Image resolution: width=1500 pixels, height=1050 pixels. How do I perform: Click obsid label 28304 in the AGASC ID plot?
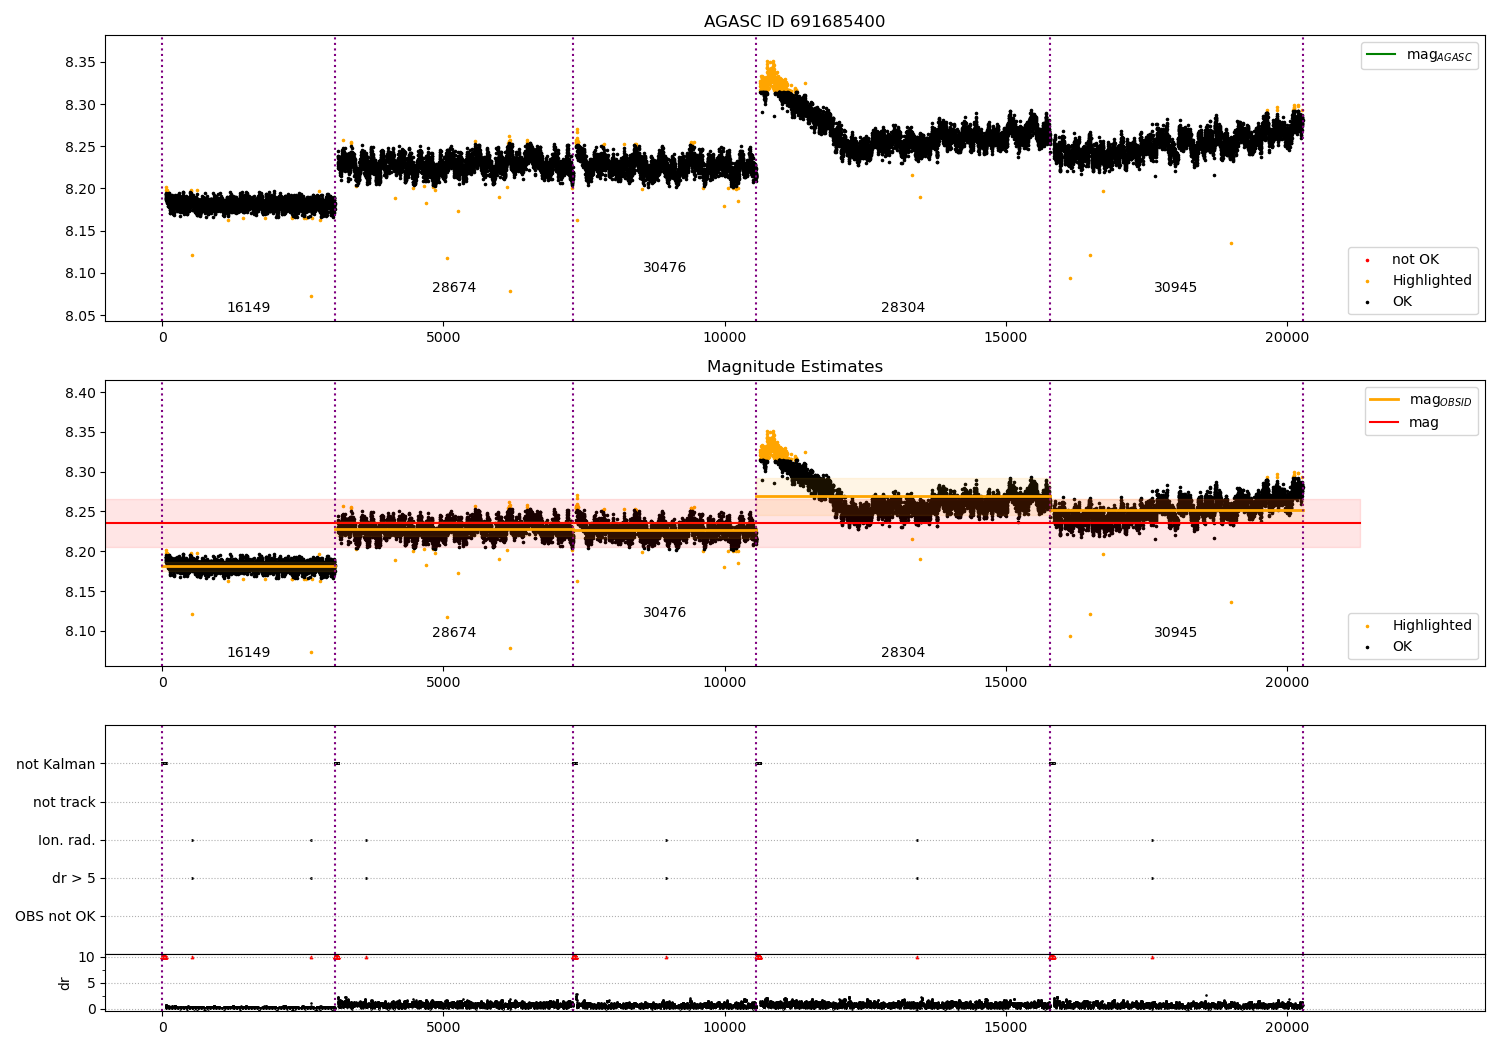click(903, 308)
